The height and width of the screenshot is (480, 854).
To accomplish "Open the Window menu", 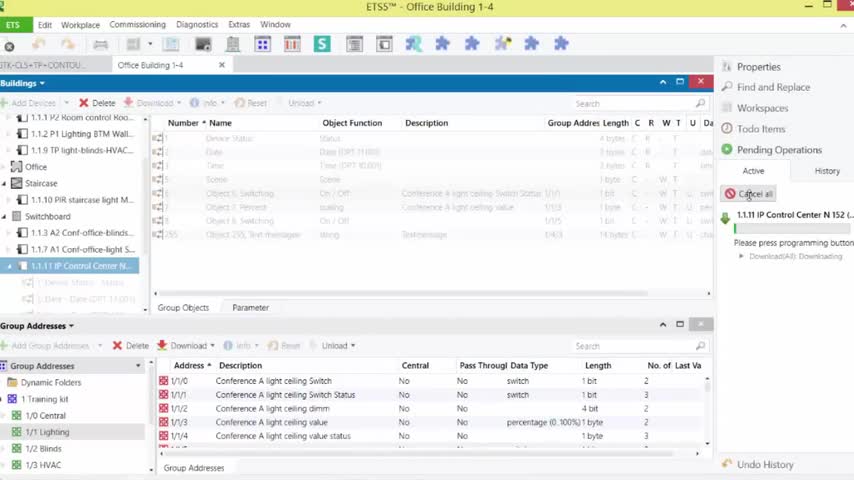I will pos(275,25).
